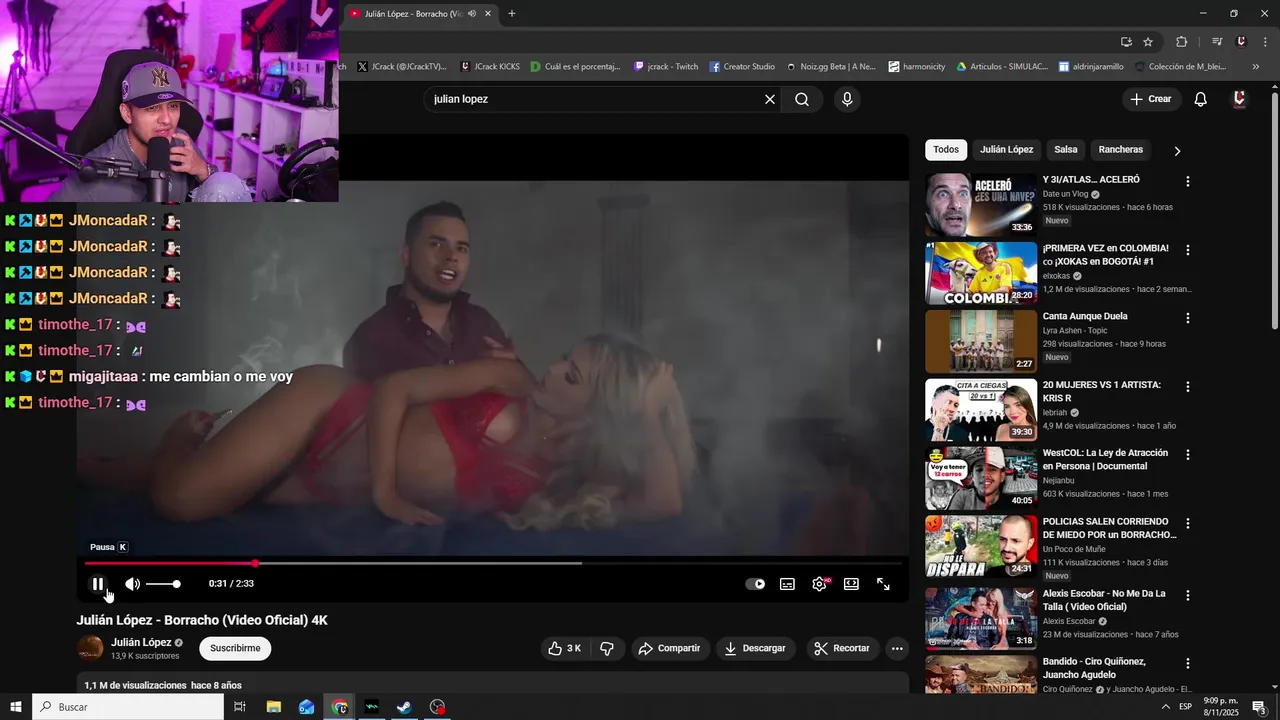Image resolution: width=1280 pixels, height=720 pixels.
Task: Open the media control icon in Chrome toolbar
Action: (1217, 41)
